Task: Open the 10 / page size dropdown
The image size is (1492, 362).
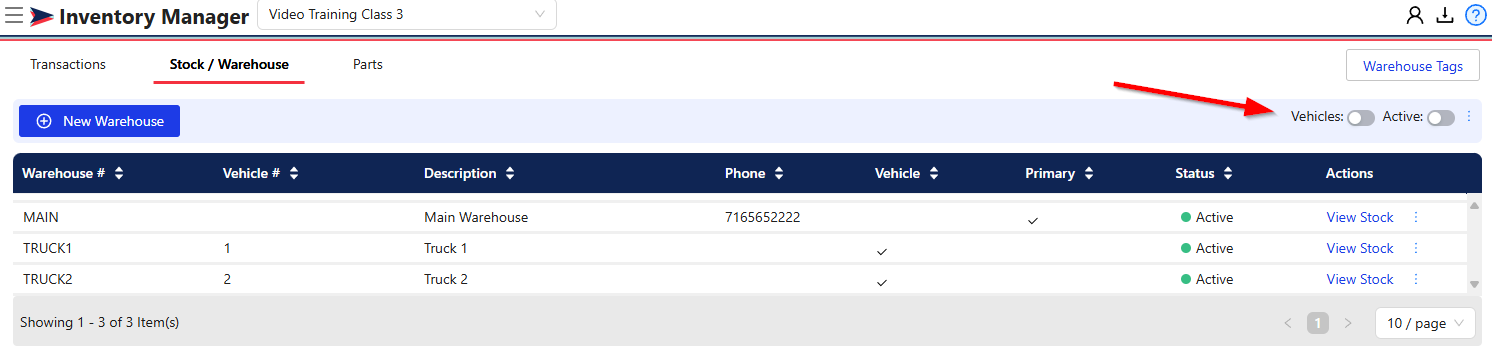Action: 1425,323
